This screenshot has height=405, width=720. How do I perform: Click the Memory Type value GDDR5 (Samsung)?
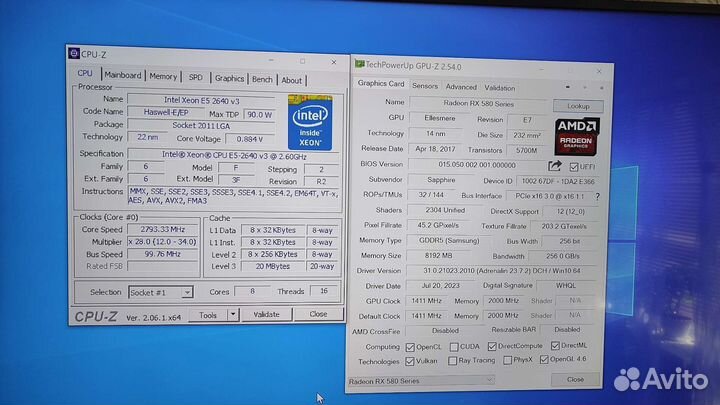click(449, 240)
